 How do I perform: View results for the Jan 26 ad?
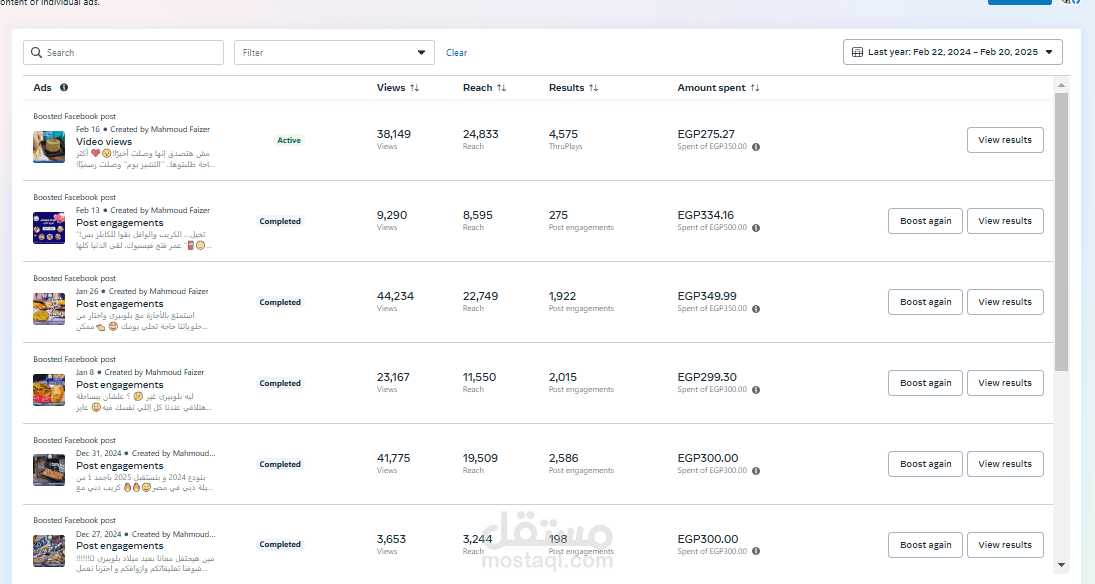[1005, 302]
